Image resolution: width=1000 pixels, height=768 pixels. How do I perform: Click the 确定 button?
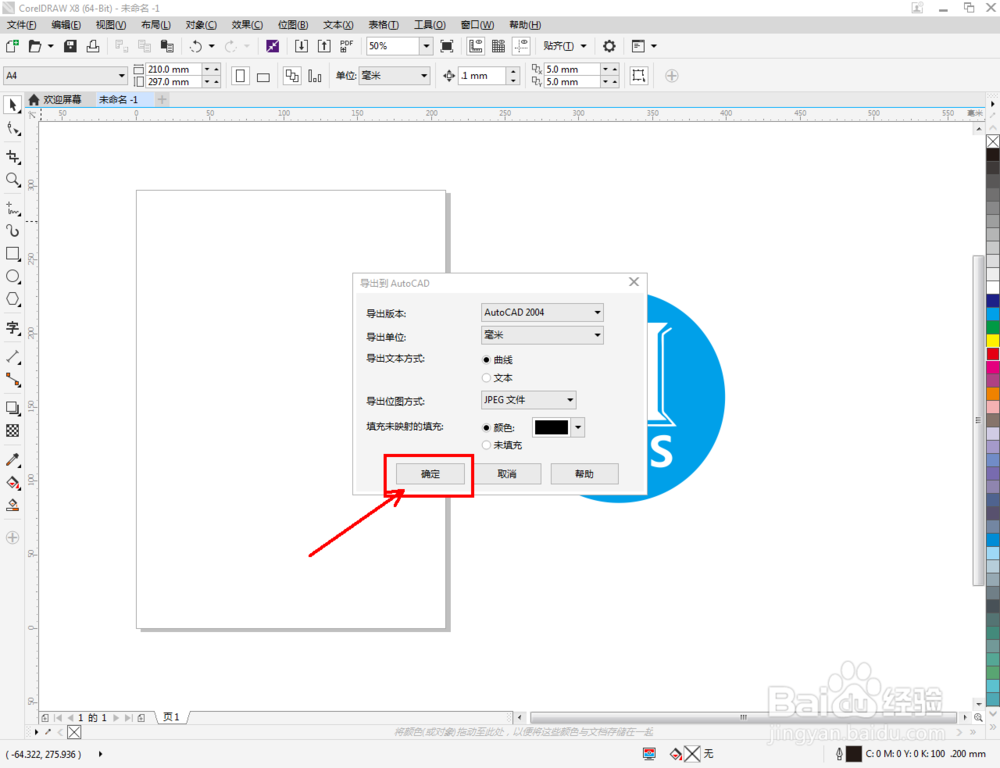[430, 474]
